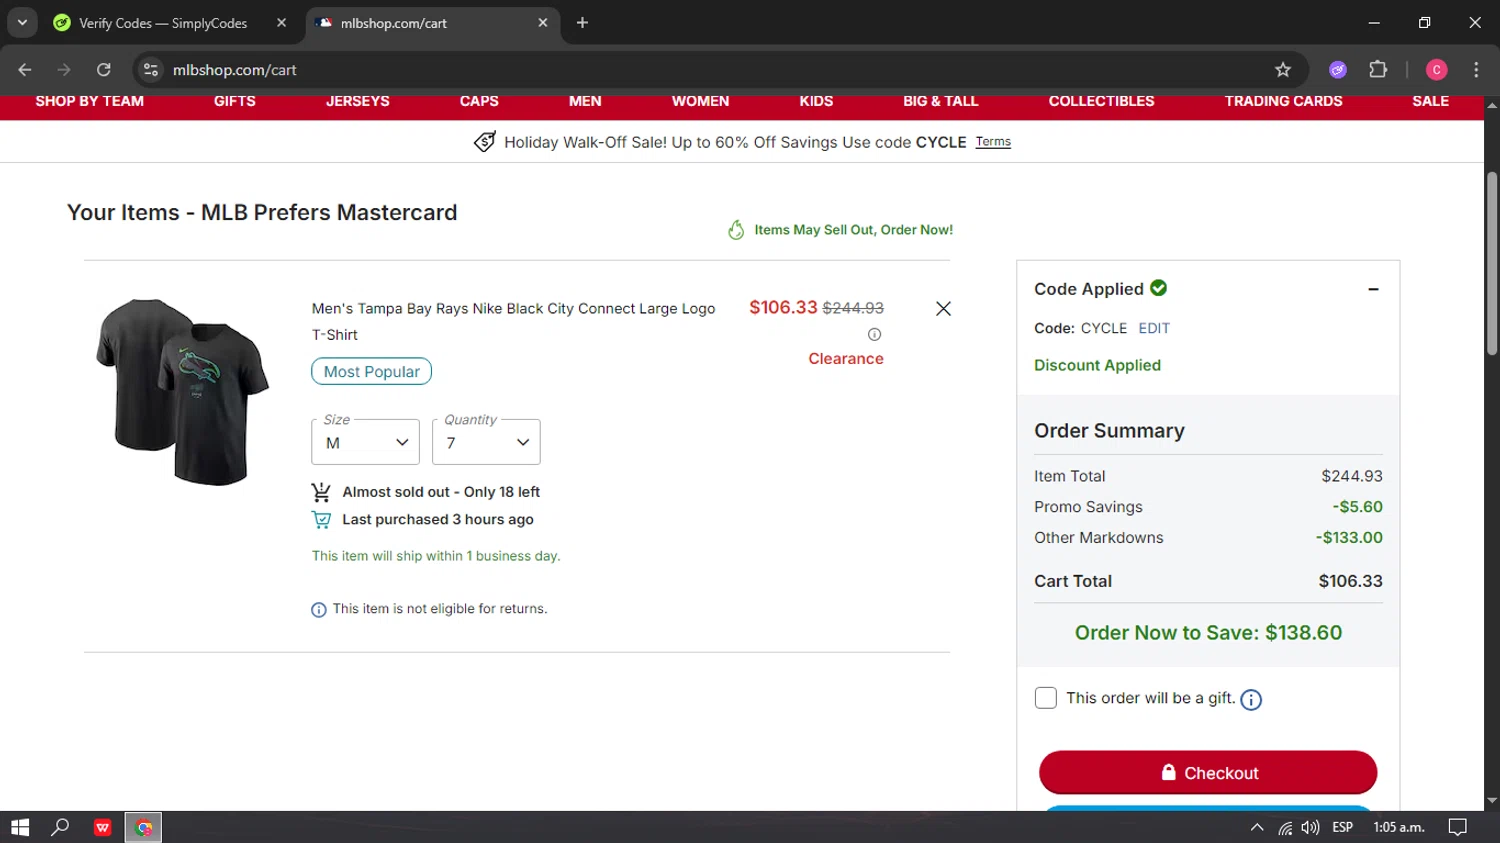Open the tab search dropdown arrow

pos(22,23)
